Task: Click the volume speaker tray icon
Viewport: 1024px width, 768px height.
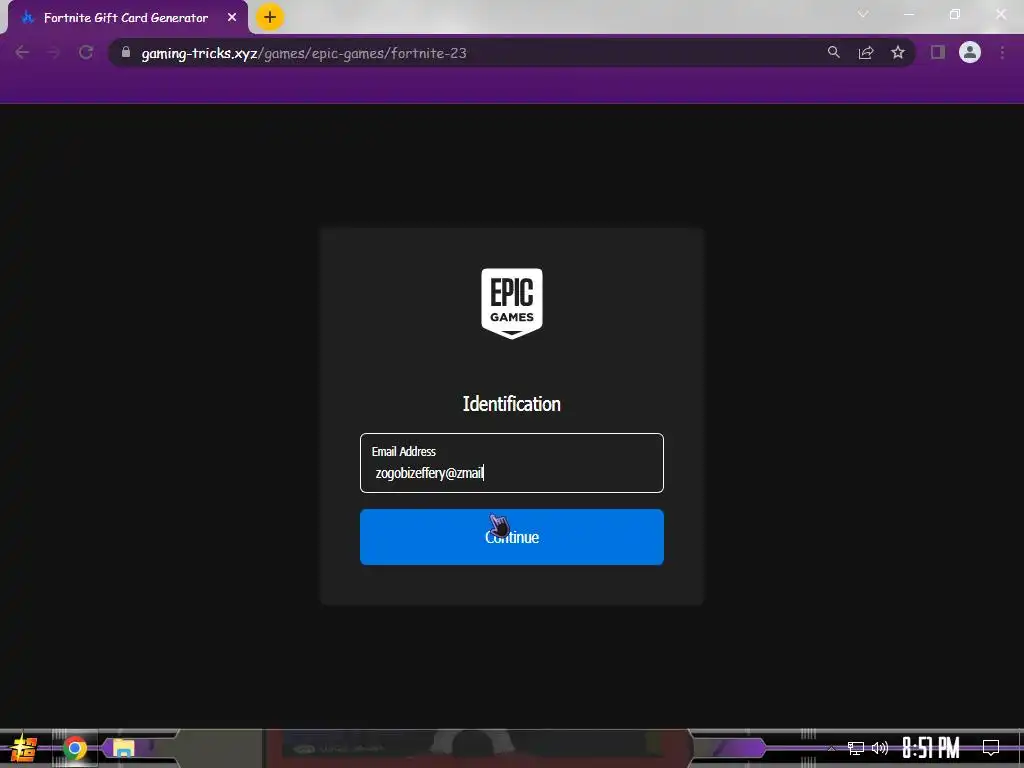Action: click(880, 748)
